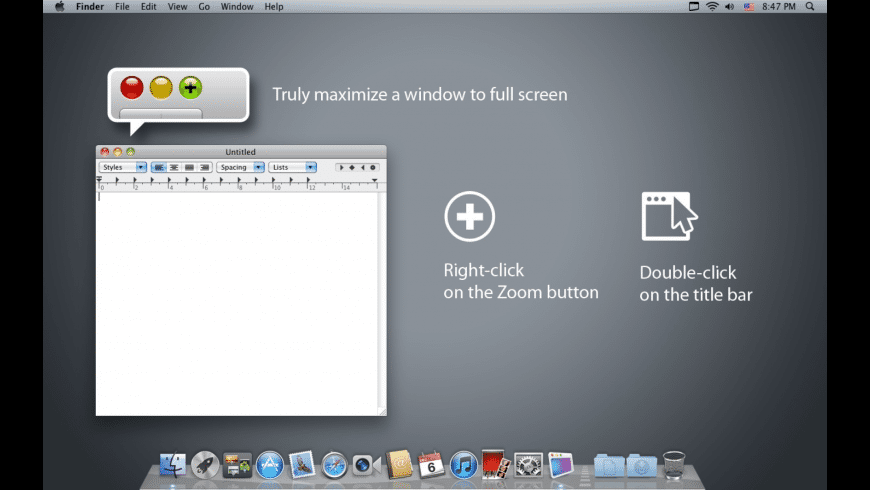The width and height of the screenshot is (870, 490).
Task: Open iCal calendar showing 6
Action: coord(431,464)
